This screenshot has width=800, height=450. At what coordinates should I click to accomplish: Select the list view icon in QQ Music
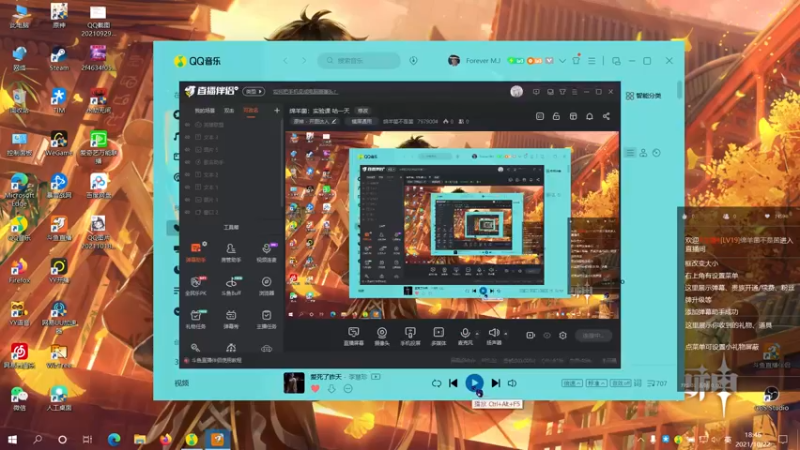point(630,153)
